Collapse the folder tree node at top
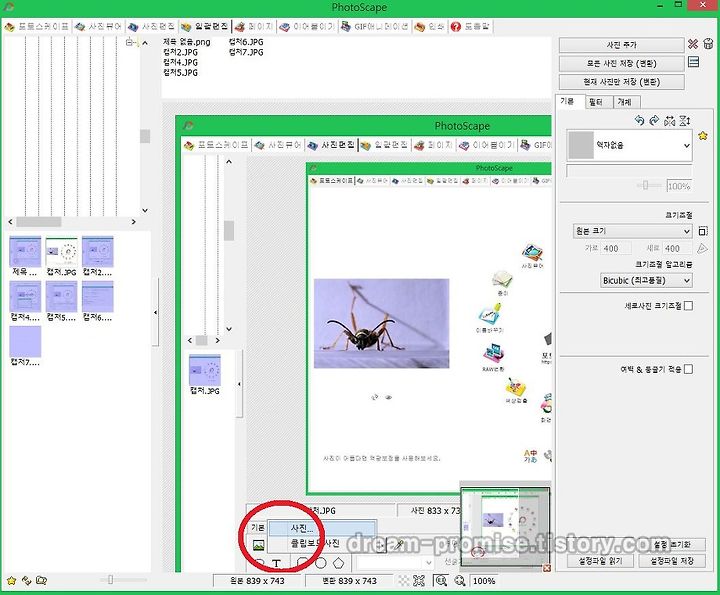The width and height of the screenshot is (720, 595). (x=130, y=42)
